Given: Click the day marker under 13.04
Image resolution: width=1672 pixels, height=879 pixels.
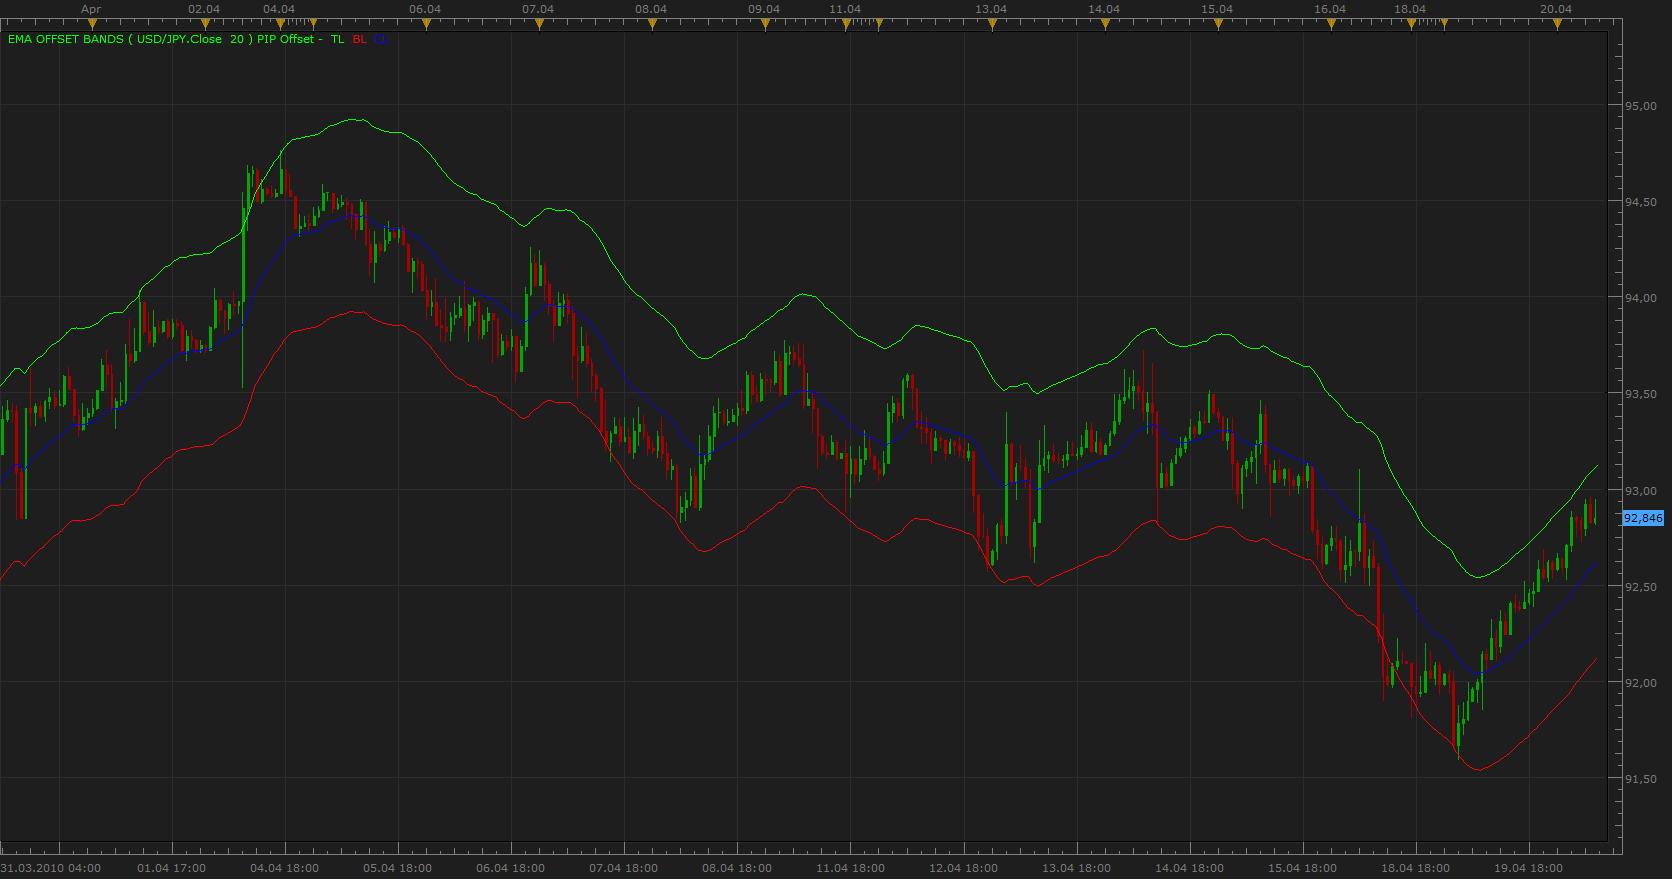Looking at the screenshot, I should click(992, 24).
